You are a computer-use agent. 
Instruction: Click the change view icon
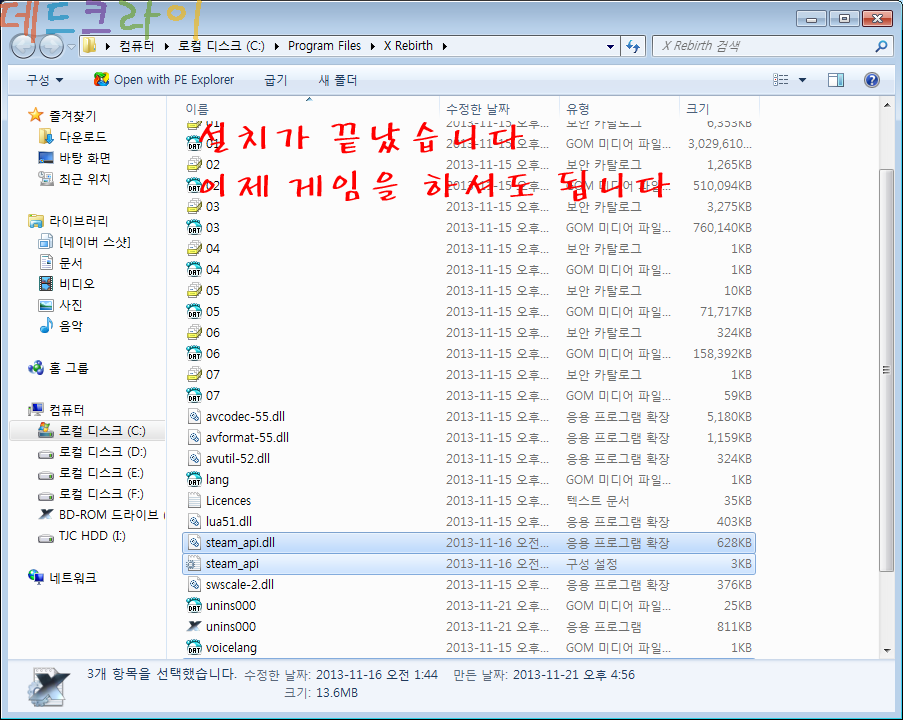point(781,80)
